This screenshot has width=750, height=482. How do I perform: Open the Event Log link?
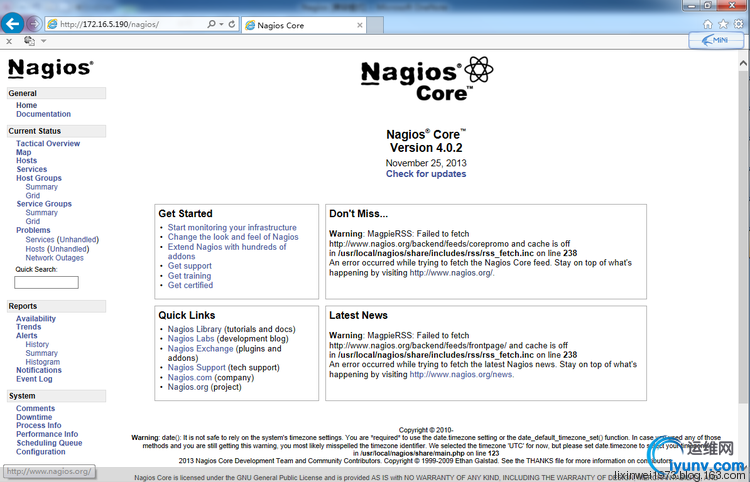point(34,379)
